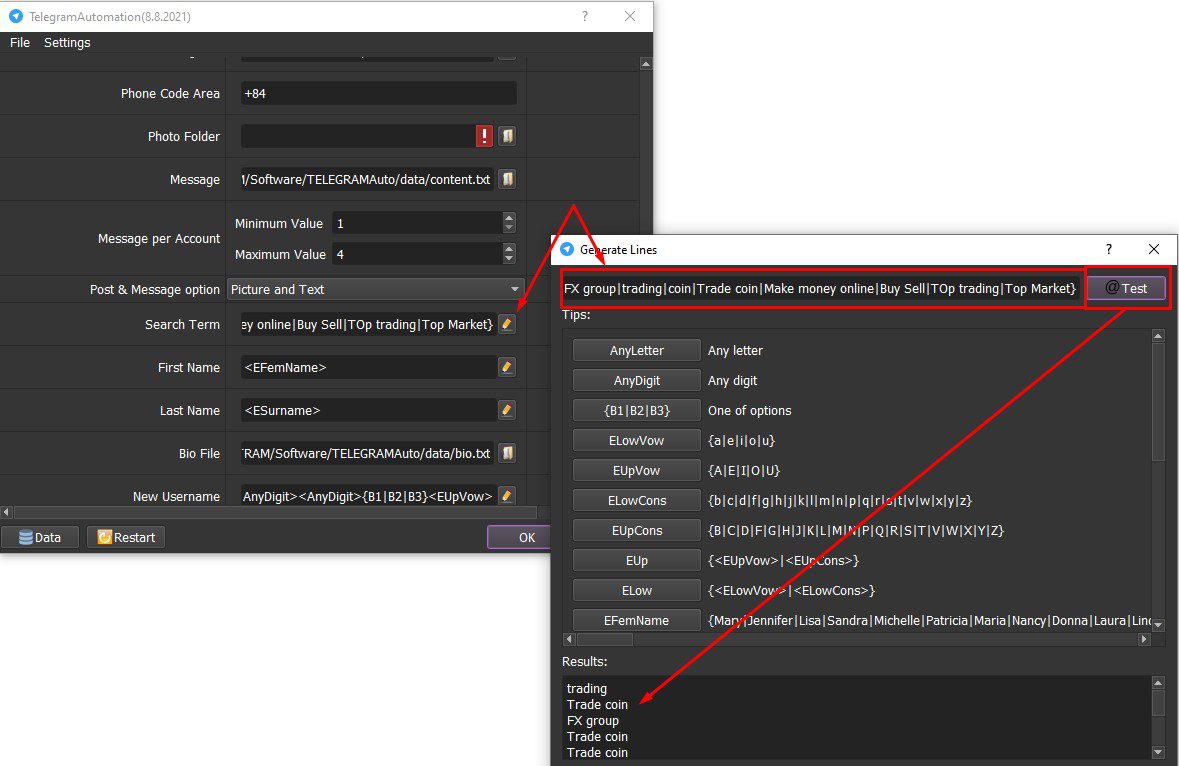This screenshot has height=766, width=1179.
Task: Insert the ELow token
Action: pyautogui.click(x=636, y=591)
